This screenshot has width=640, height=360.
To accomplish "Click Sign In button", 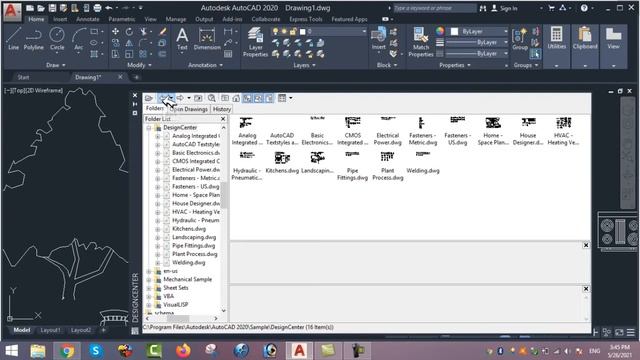I will coord(504,8).
